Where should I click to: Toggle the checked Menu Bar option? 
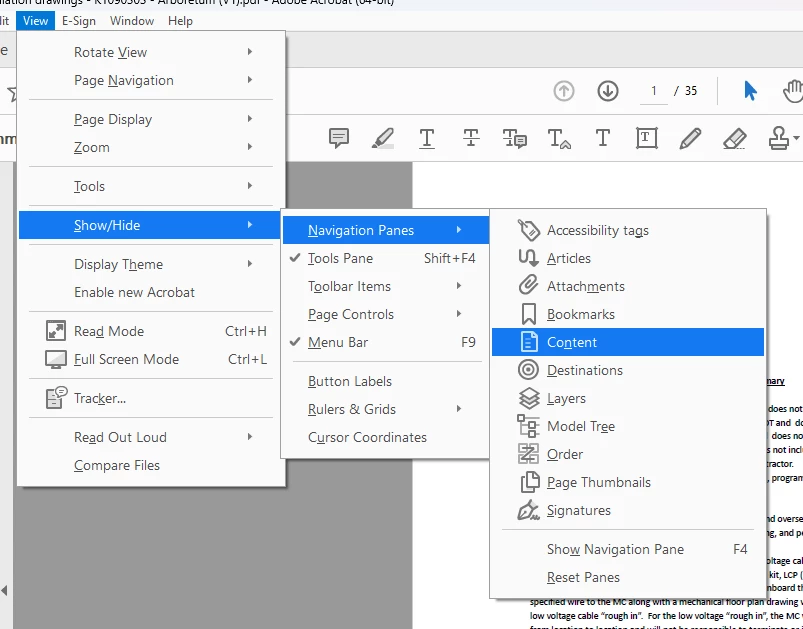click(x=384, y=342)
